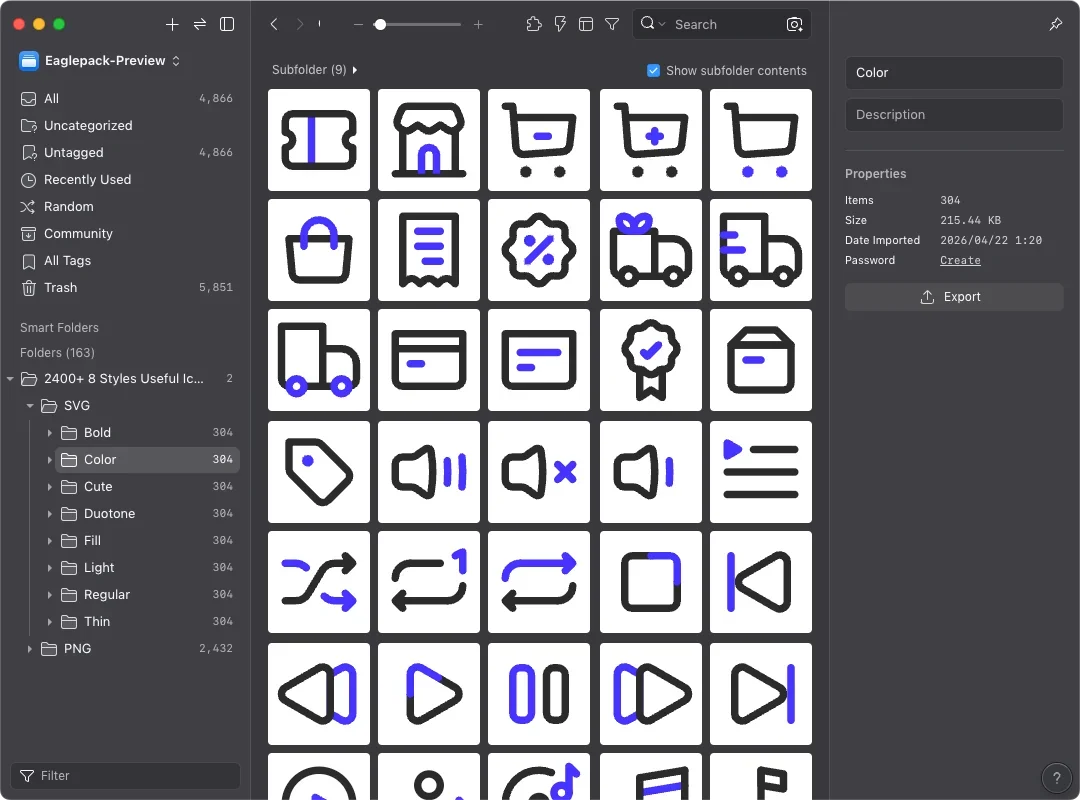
Task: Expand the Subfolder (9) disclosure arrow
Action: pos(355,70)
